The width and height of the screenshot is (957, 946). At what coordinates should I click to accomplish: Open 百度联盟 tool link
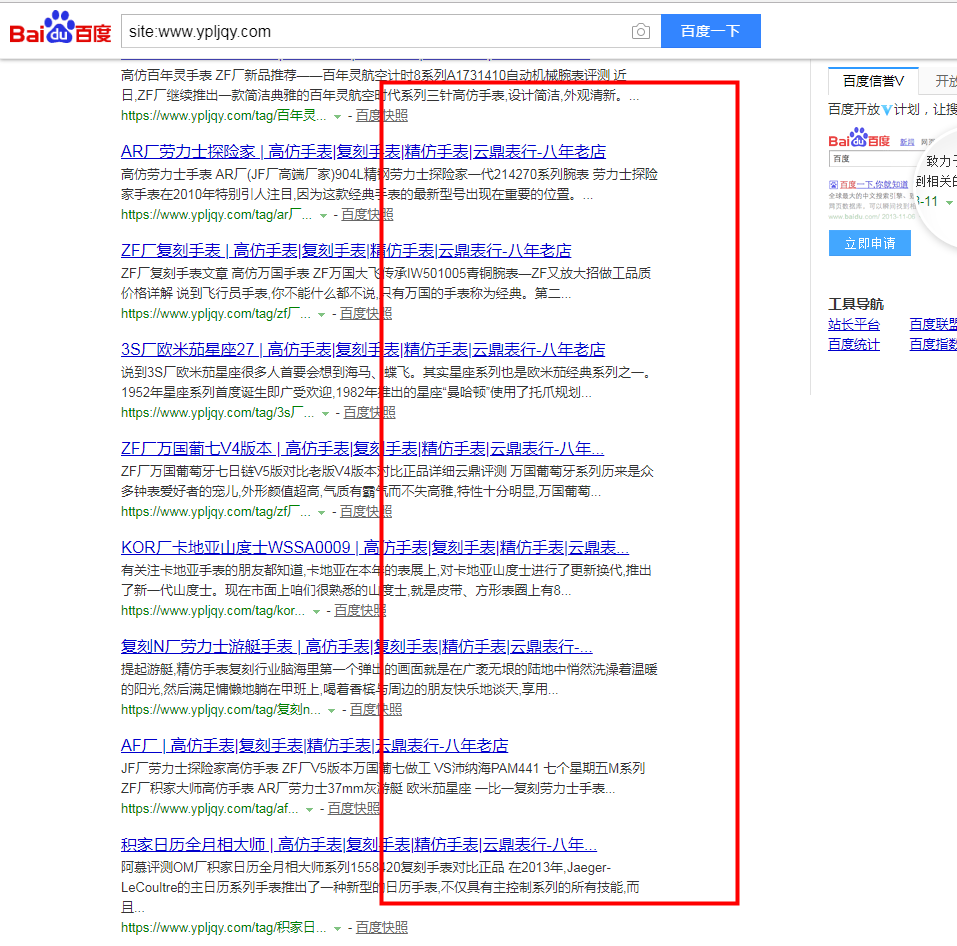[933, 324]
